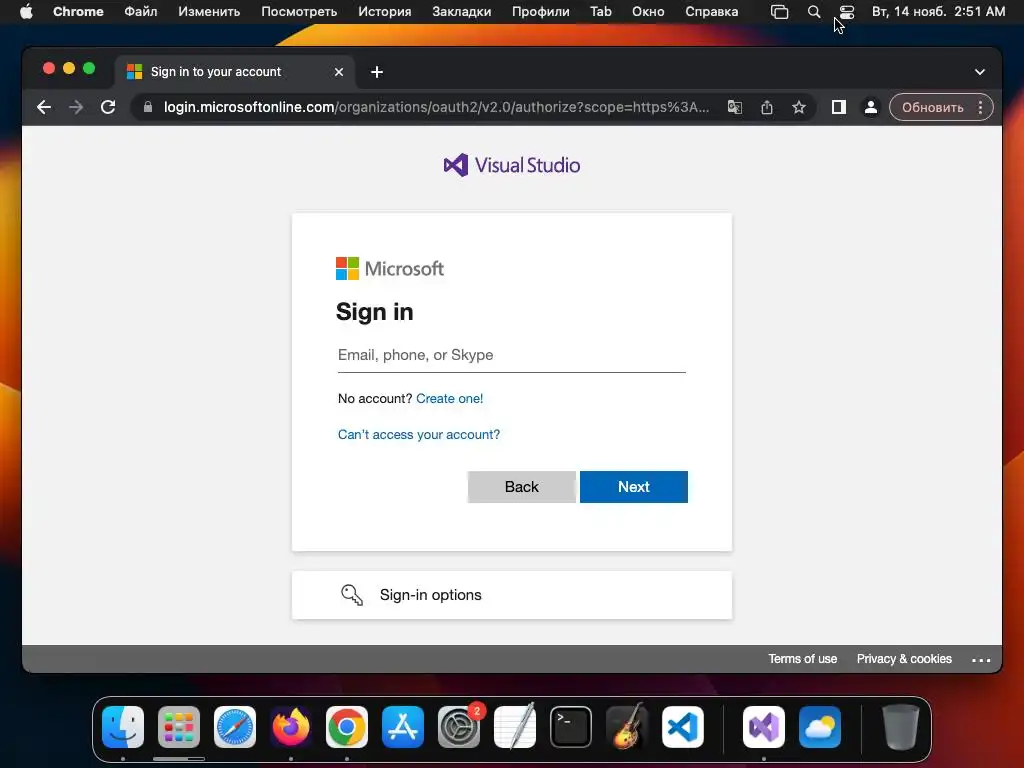The width and height of the screenshot is (1024, 768).
Task: Open the Справка menu
Action: [711, 12]
